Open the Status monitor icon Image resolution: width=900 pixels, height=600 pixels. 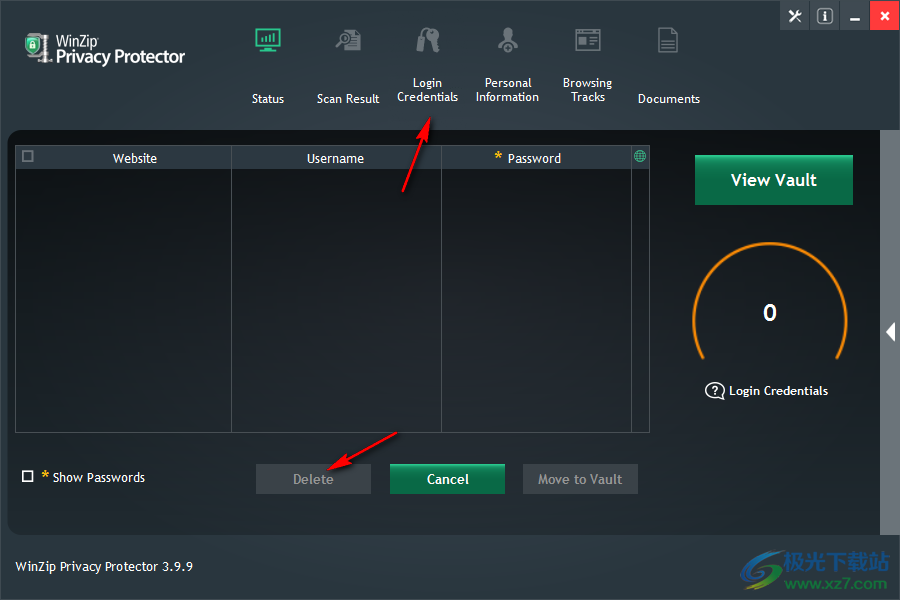click(x=268, y=40)
